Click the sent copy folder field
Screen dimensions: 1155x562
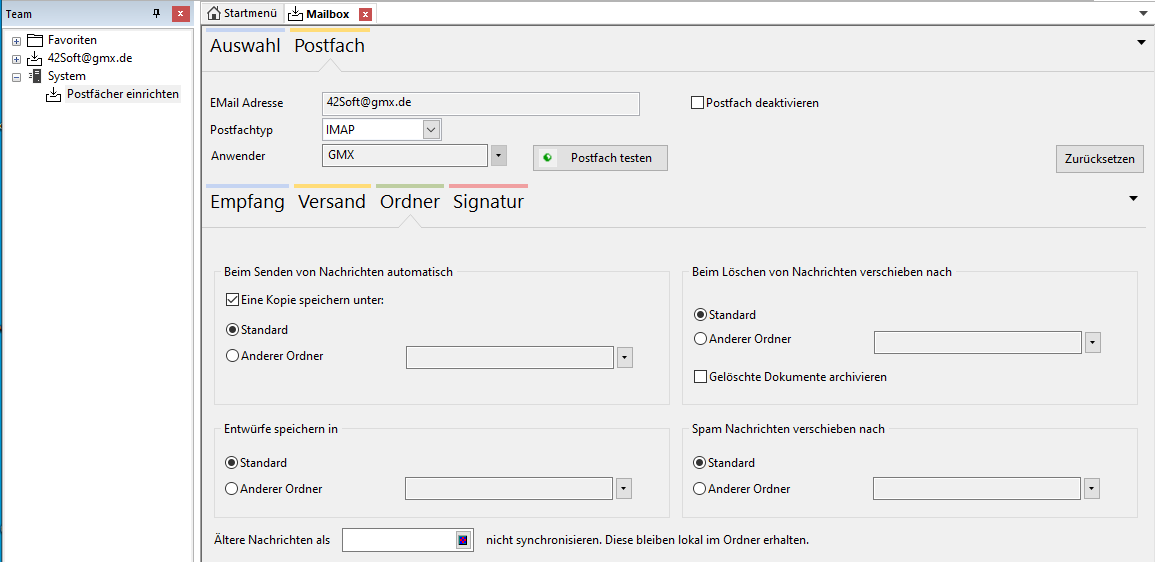click(510, 357)
